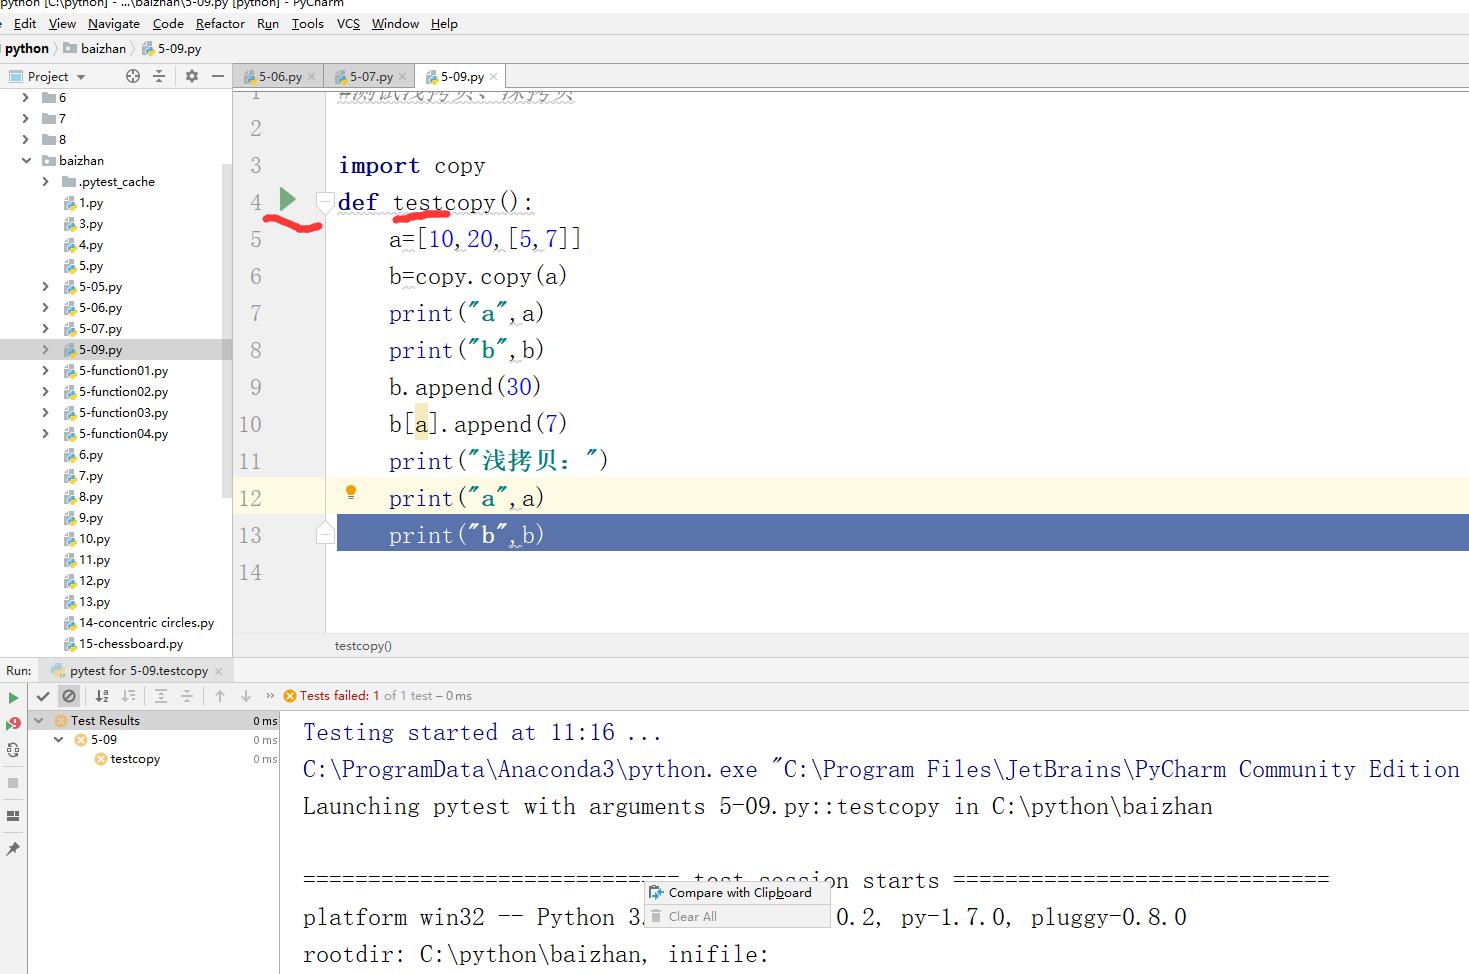Open the Refactor menu
Viewport: 1469px width, 974px height.
(220, 23)
